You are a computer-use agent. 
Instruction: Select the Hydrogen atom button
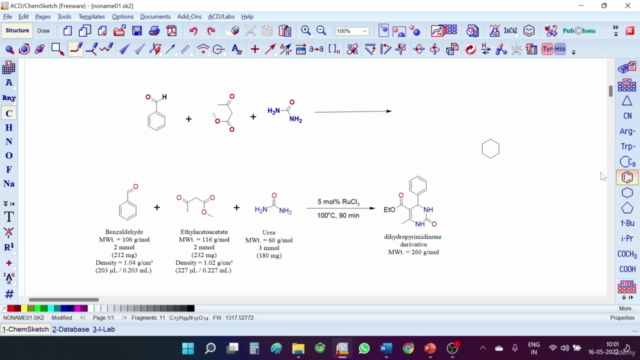click(x=9, y=128)
